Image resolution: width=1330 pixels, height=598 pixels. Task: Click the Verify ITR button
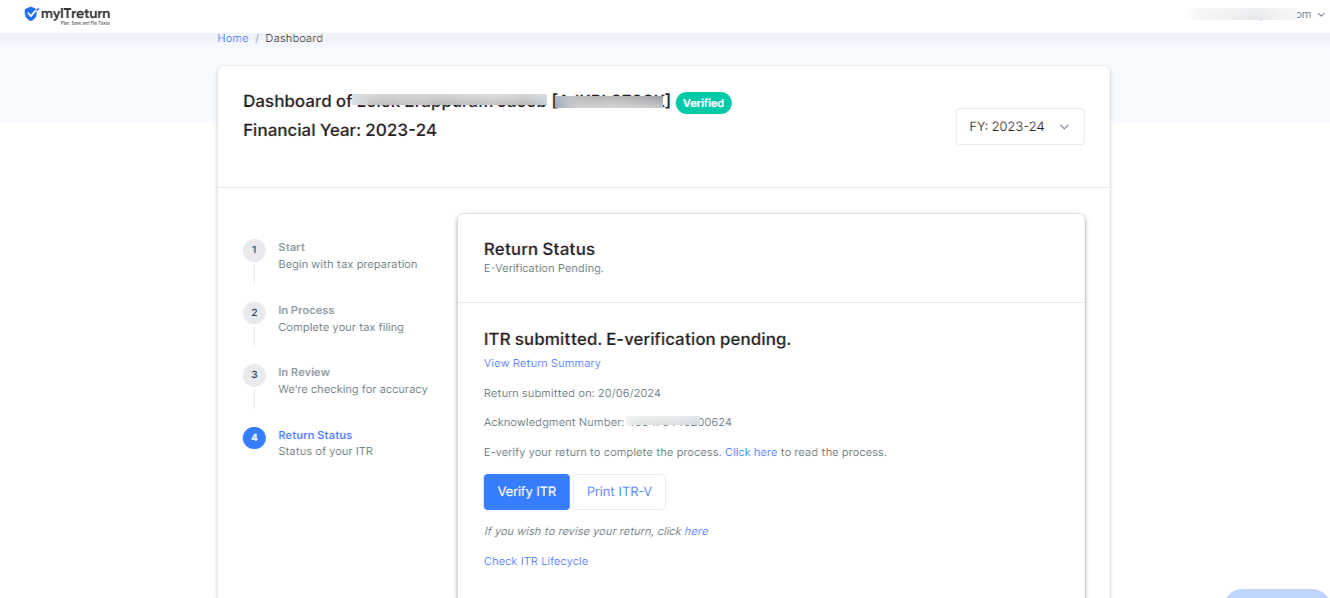click(x=526, y=491)
